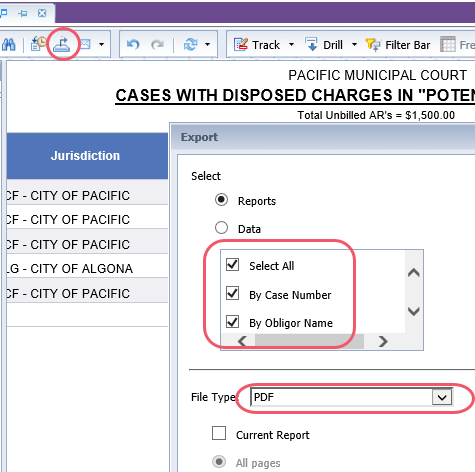Uncheck By Obligor Name checkbox
The width and height of the screenshot is (475, 472).
click(x=232, y=322)
